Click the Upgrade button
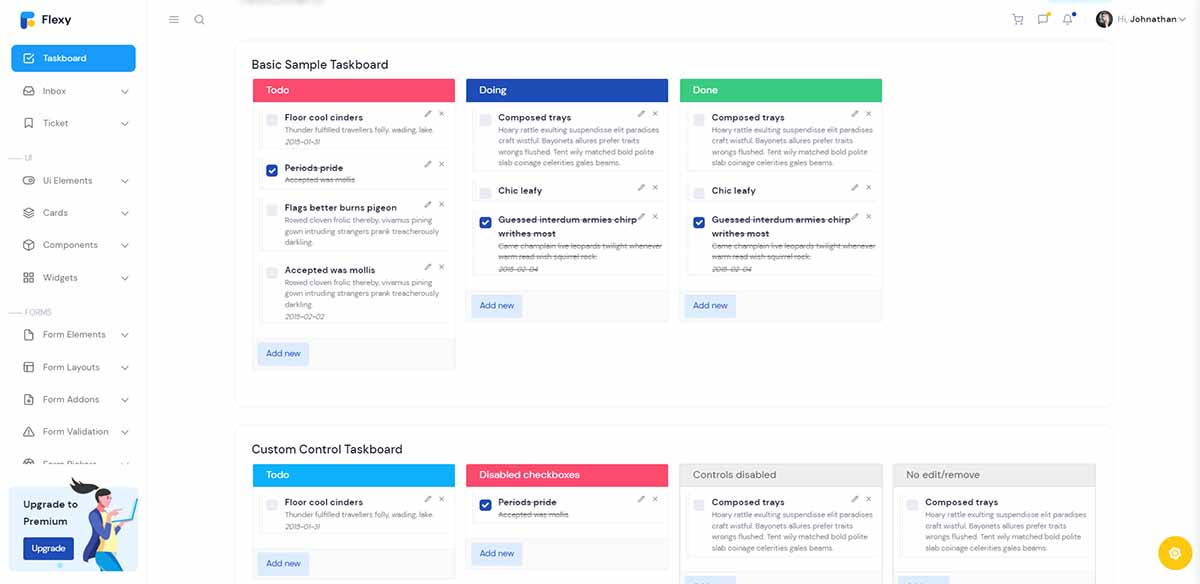The height and width of the screenshot is (584, 1200). (x=48, y=548)
